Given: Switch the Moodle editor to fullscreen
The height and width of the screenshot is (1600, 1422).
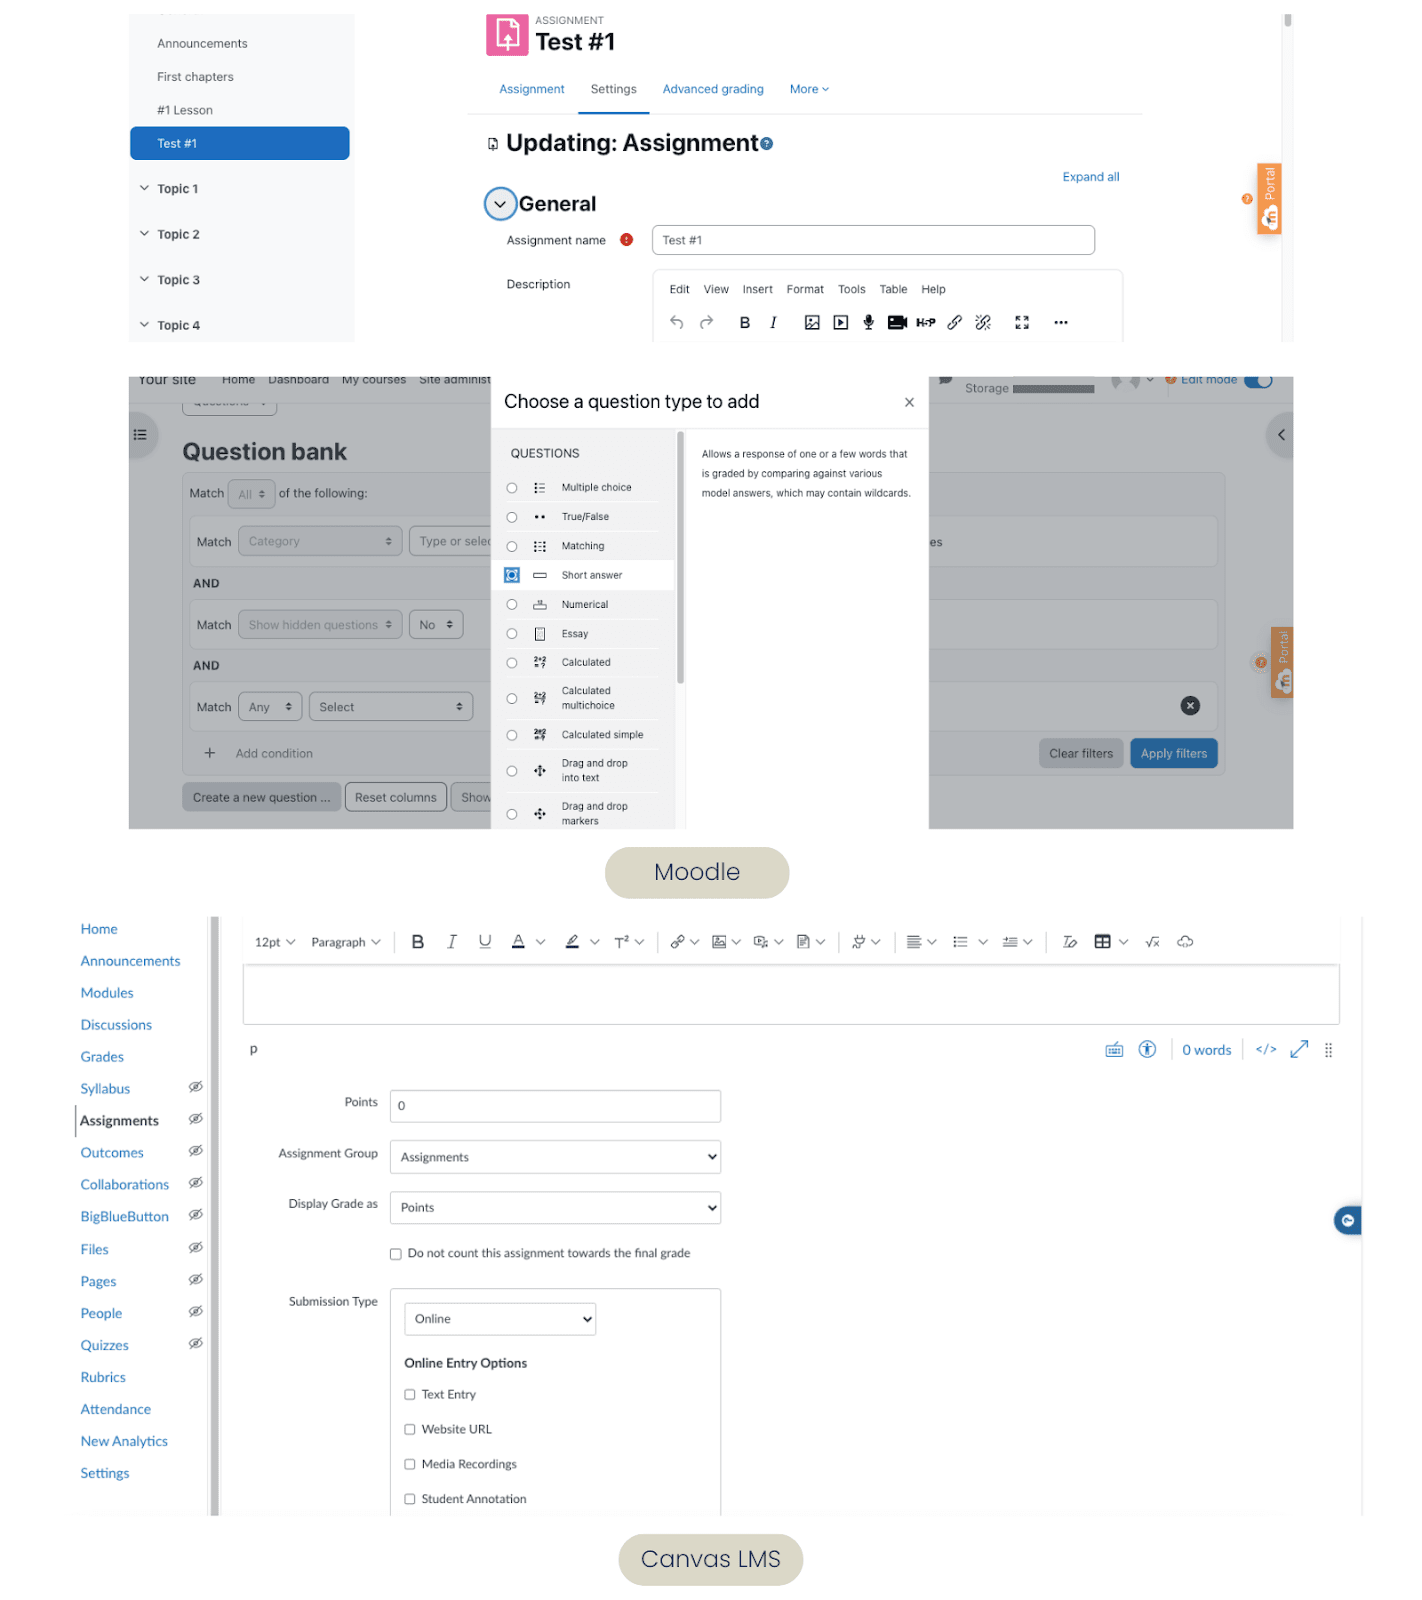Looking at the screenshot, I should pyautogui.click(x=1022, y=322).
